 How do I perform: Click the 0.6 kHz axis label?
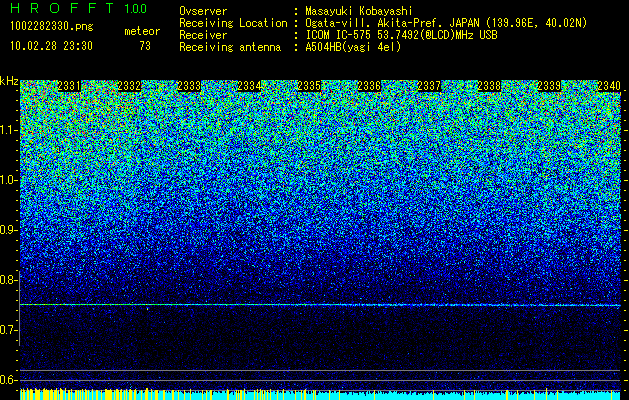tap(8, 380)
